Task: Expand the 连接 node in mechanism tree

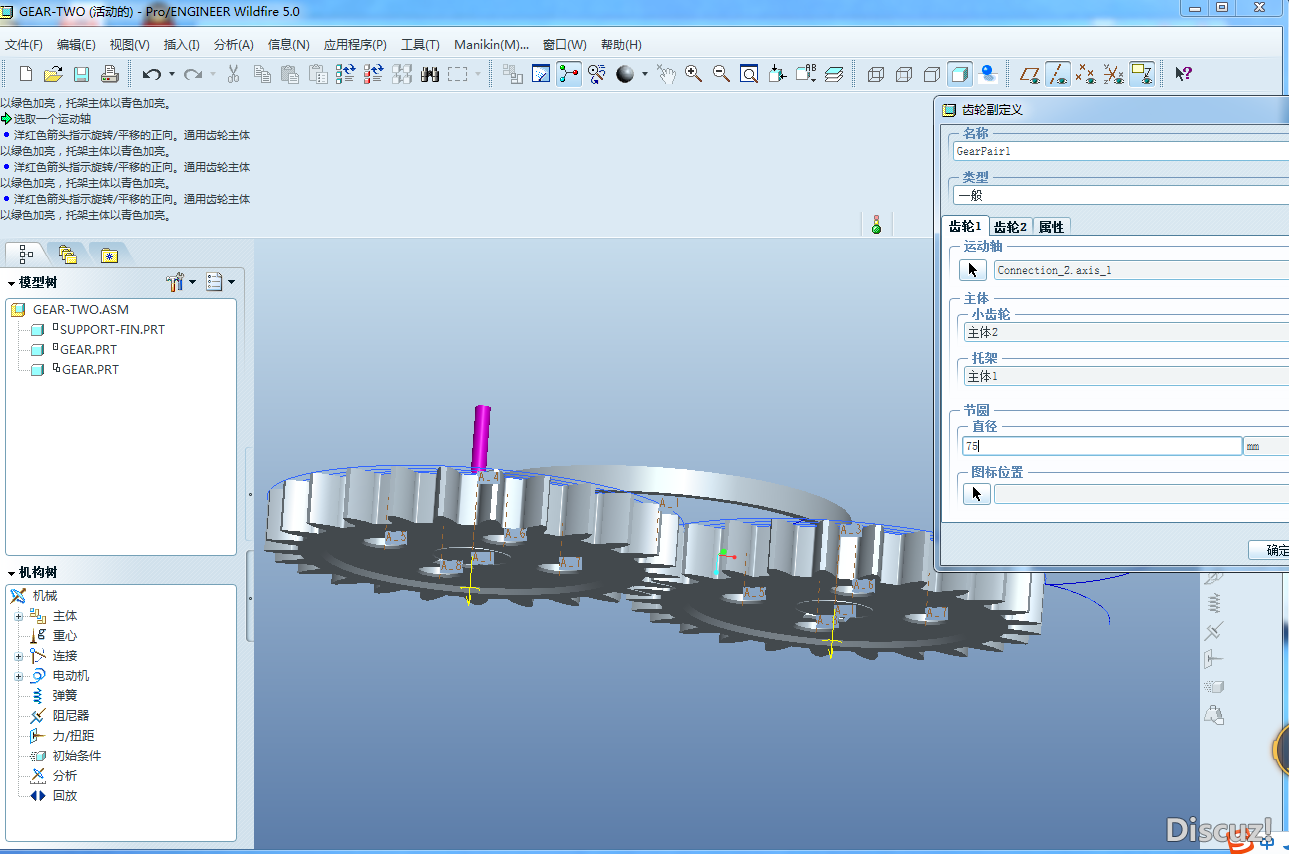Action: pyautogui.click(x=18, y=656)
